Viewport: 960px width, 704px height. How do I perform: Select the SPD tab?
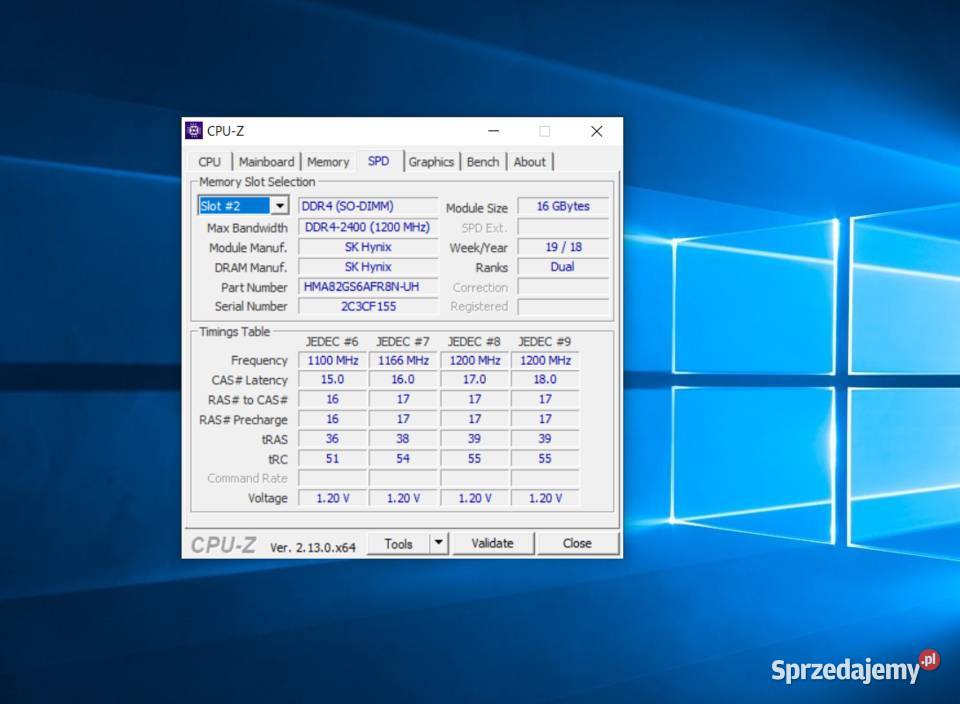click(x=379, y=161)
